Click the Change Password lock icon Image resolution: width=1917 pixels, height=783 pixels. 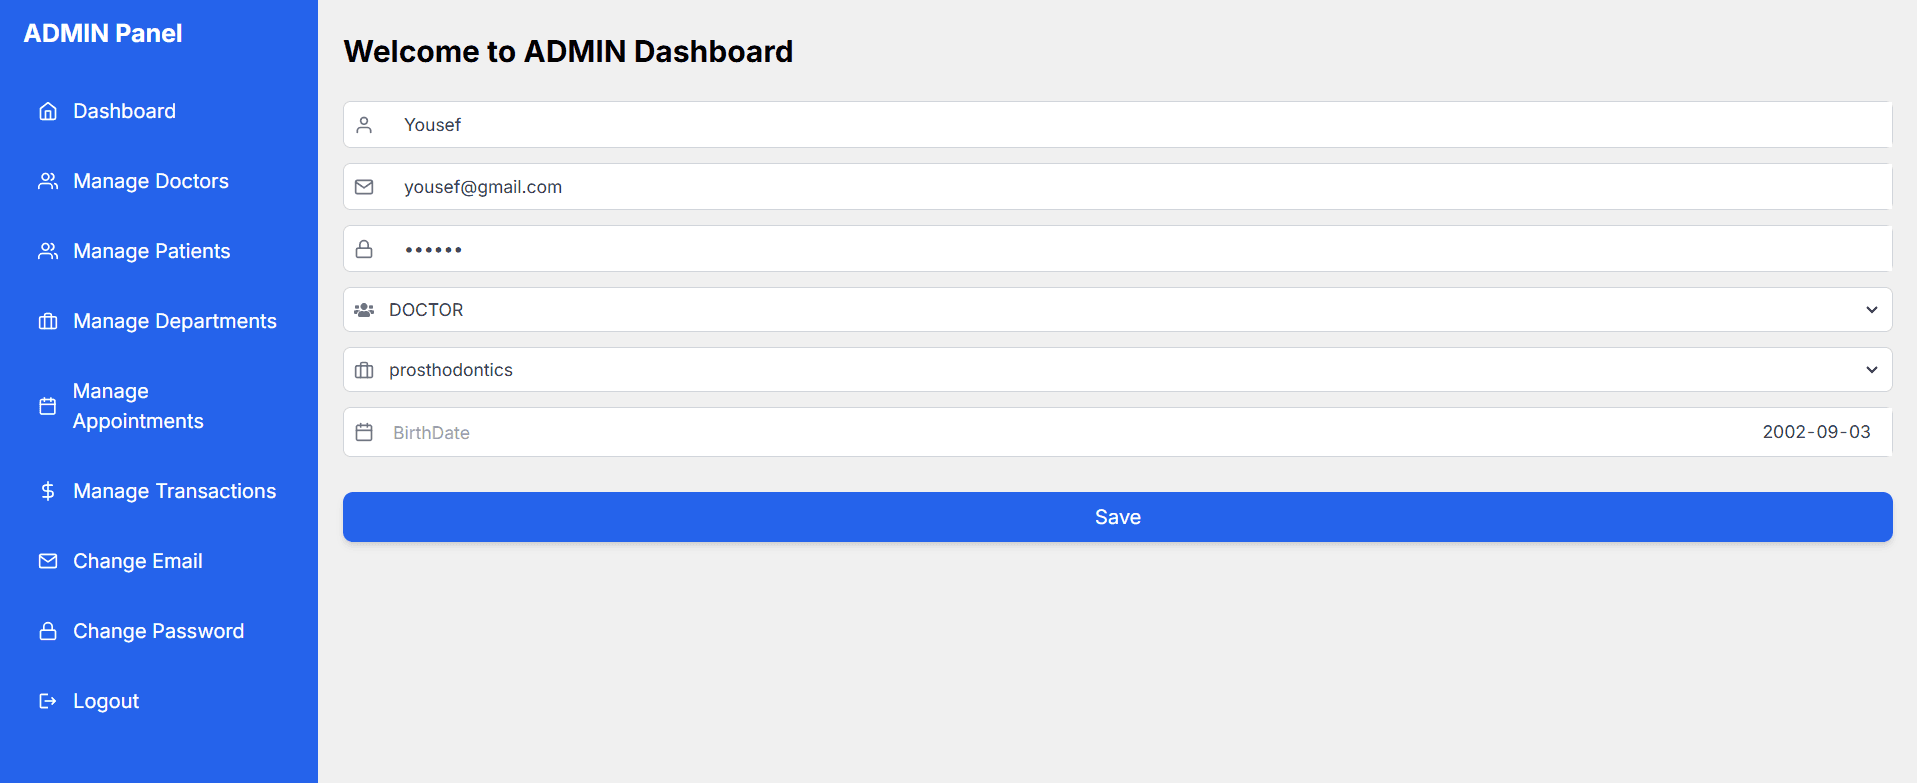point(48,631)
